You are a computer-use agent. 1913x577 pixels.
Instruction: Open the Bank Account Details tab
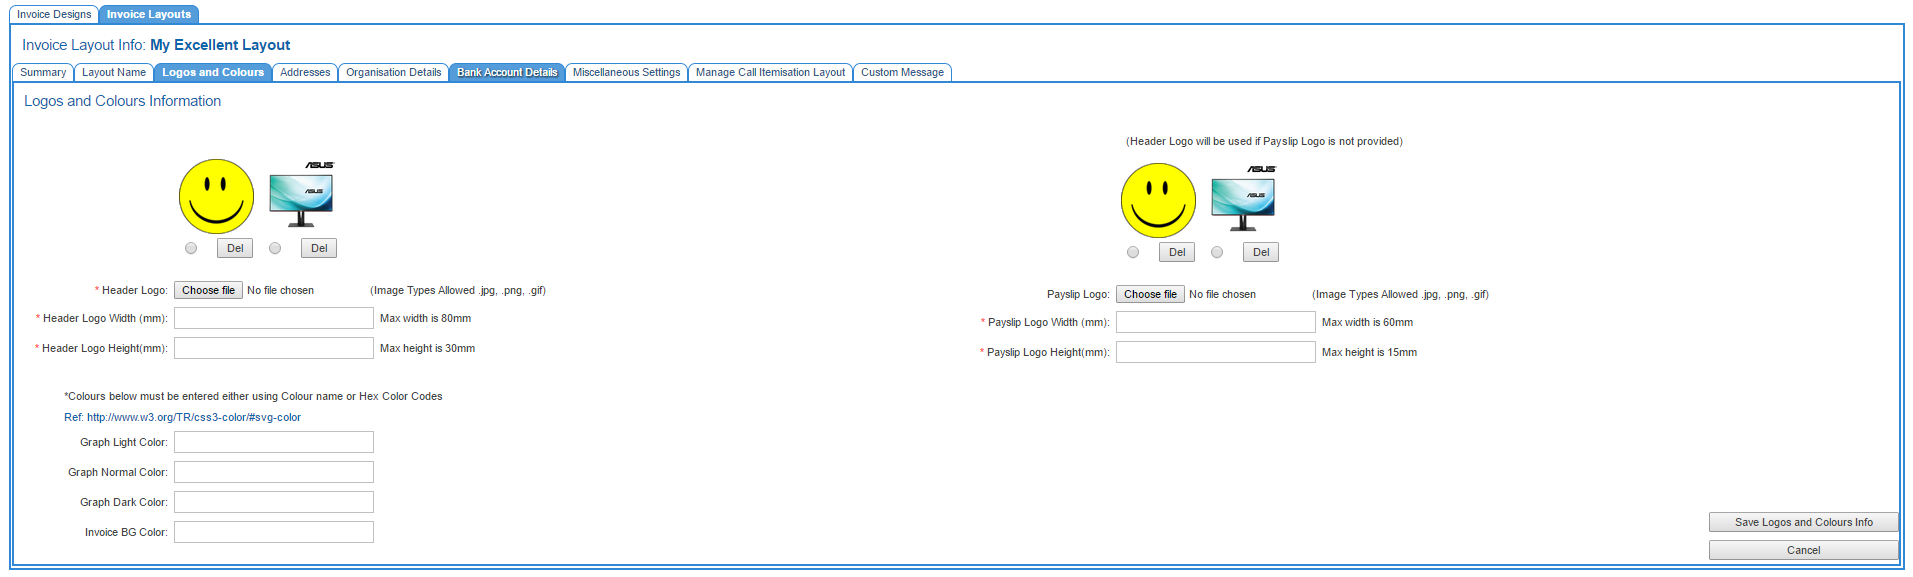507,72
